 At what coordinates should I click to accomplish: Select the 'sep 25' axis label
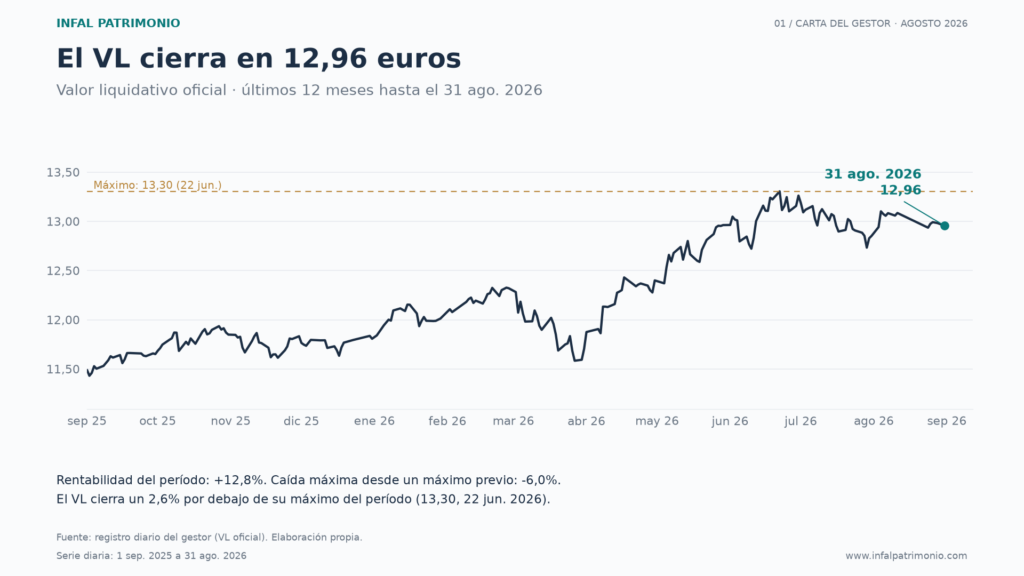pyautogui.click(x=87, y=421)
